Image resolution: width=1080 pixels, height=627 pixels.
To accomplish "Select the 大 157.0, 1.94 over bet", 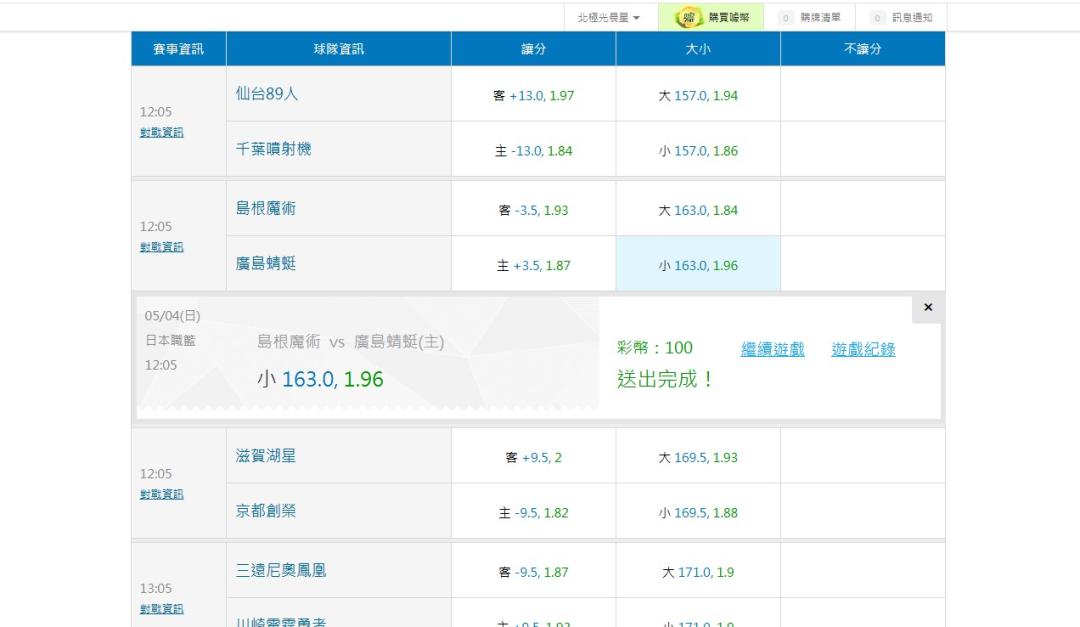I will (698, 95).
